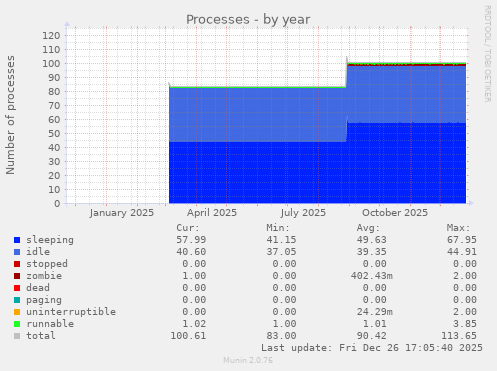The height and width of the screenshot is (371, 497).
Task: Click the 'paging' legend label
Action: tap(44, 300)
